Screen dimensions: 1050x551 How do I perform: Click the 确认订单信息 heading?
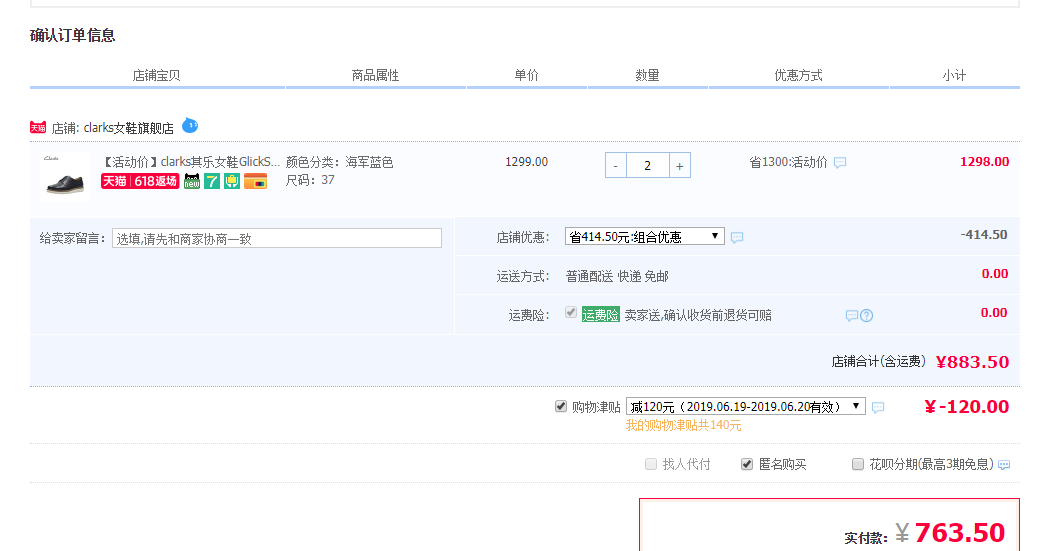[x=72, y=35]
